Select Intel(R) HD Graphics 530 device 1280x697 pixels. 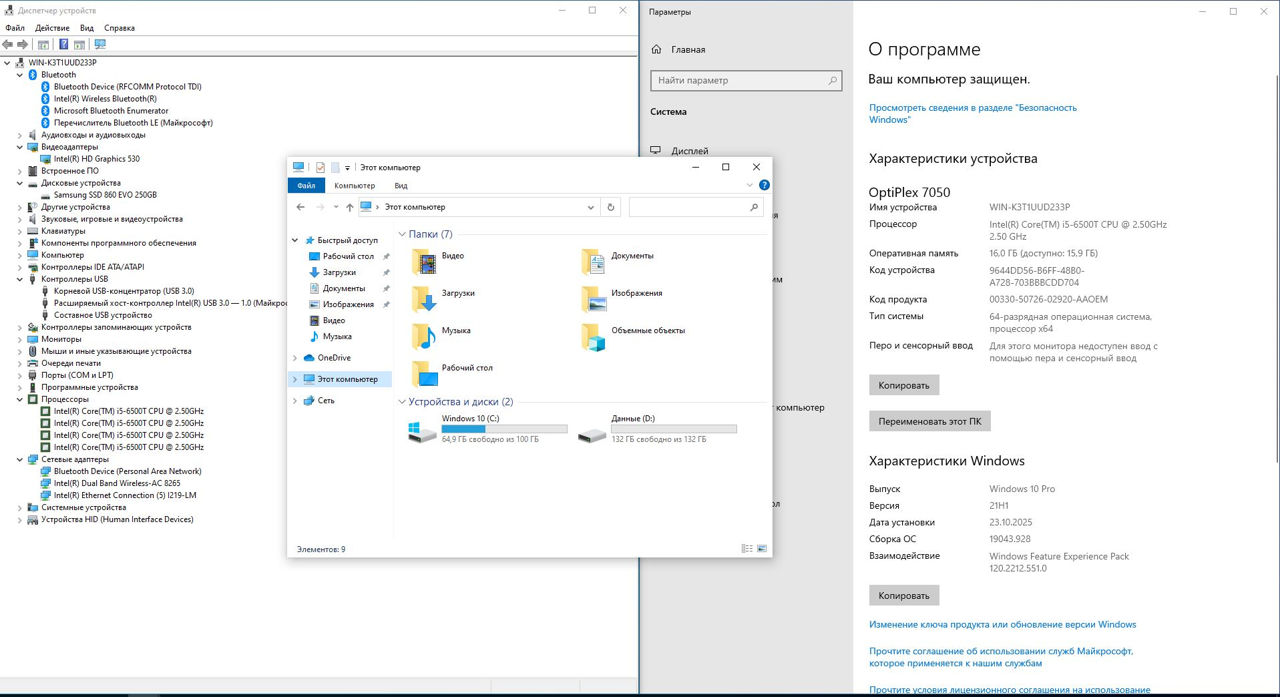(96, 159)
